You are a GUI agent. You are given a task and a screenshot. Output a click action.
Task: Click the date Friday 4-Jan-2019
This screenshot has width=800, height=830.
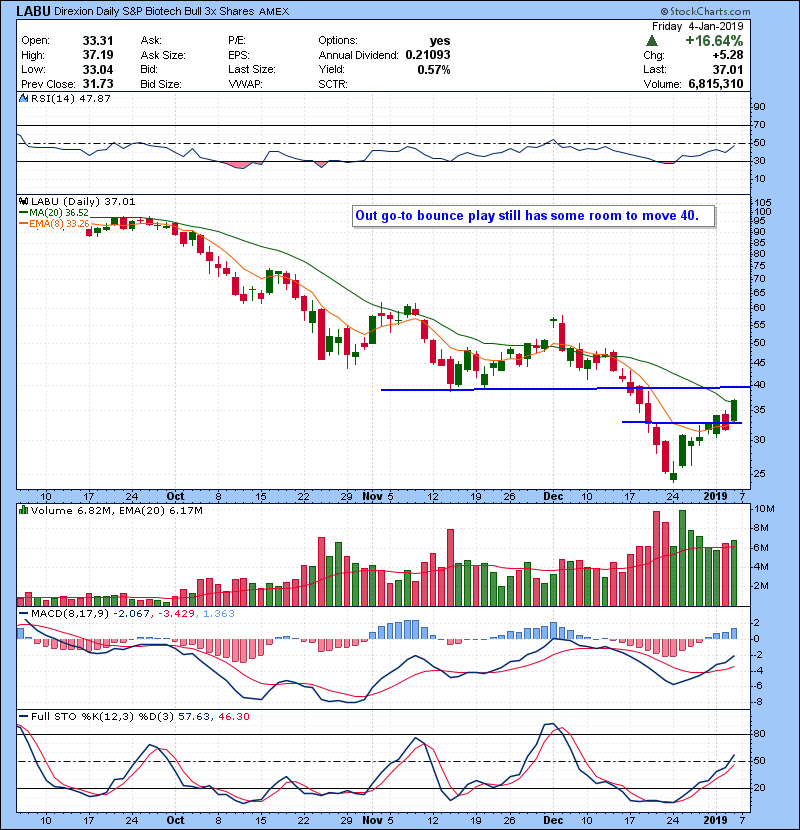[697, 26]
